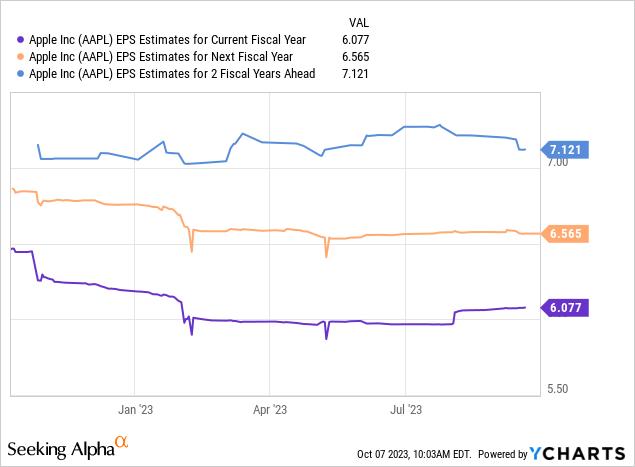Click the Seeking Alpha orange alpha symbol

[121, 441]
